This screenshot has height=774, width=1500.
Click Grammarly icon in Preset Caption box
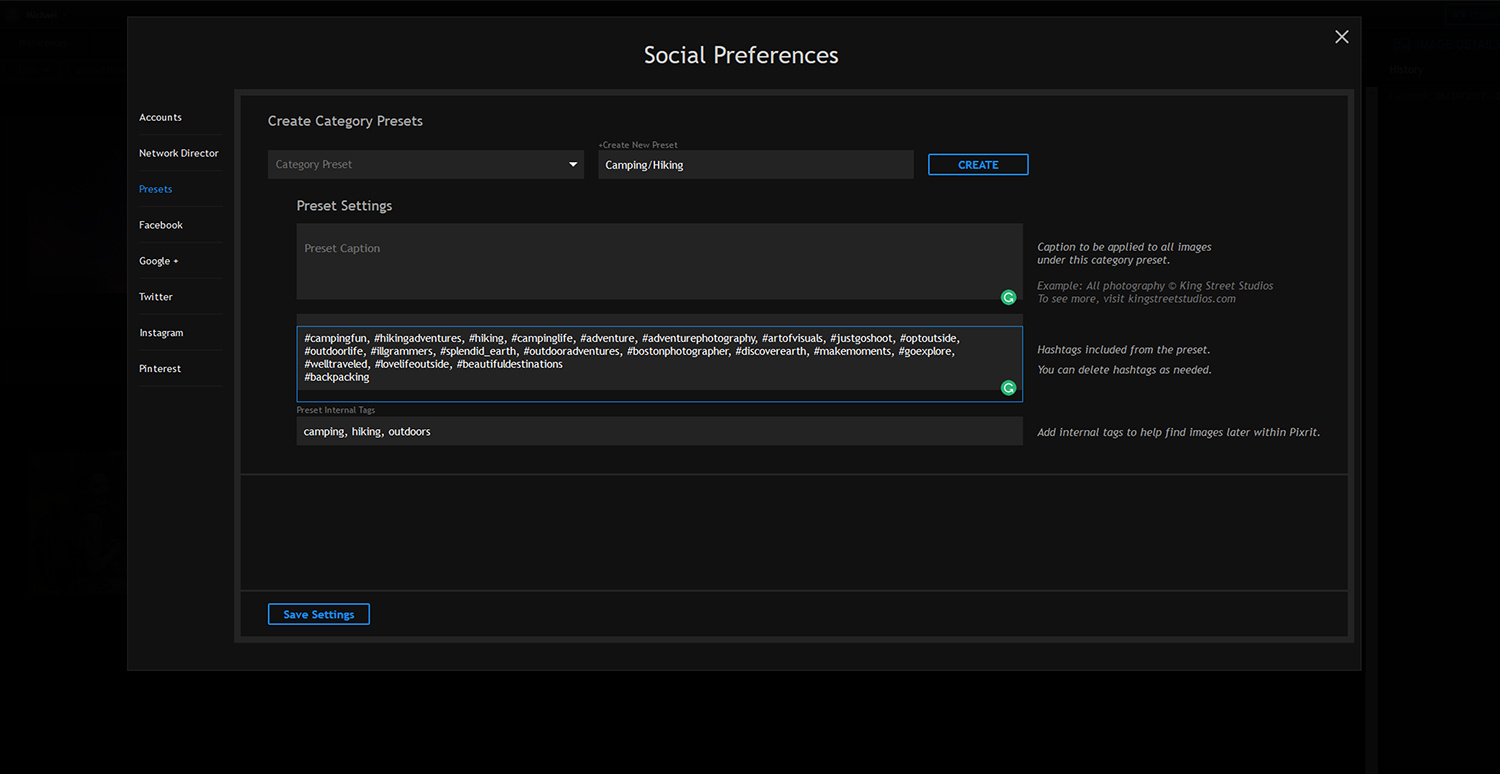[1008, 297]
